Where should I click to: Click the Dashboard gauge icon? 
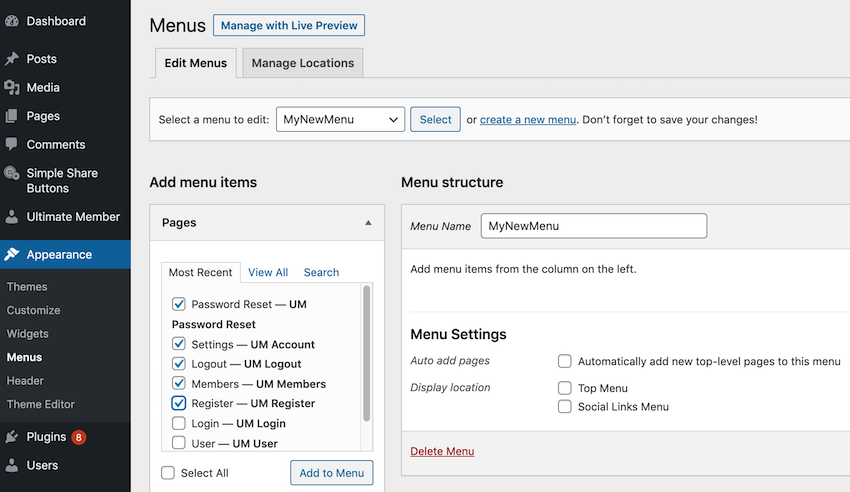click(x=11, y=21)
